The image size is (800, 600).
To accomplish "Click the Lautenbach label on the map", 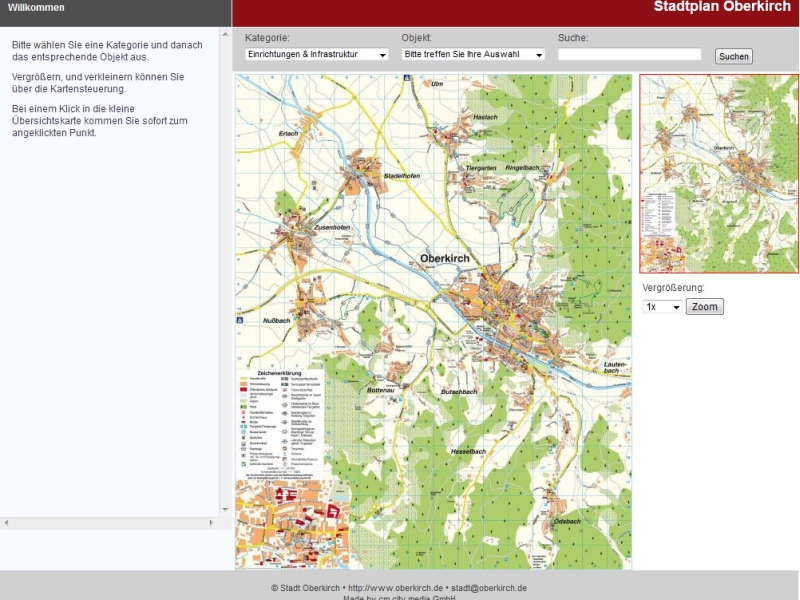I will click(614, 367).
